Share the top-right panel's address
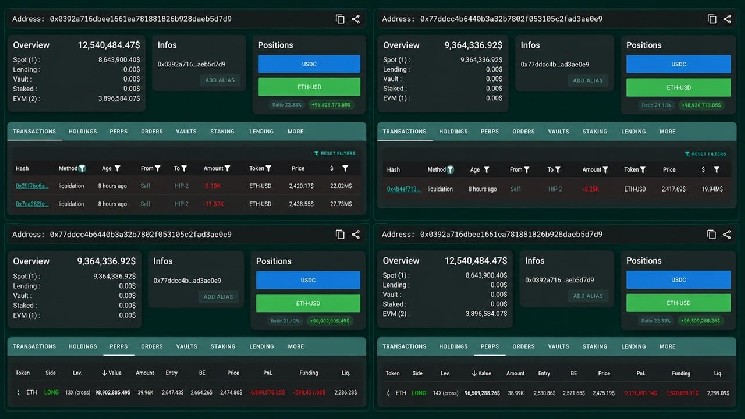Screen dimensions: 745x419 [x=727, y=19]
